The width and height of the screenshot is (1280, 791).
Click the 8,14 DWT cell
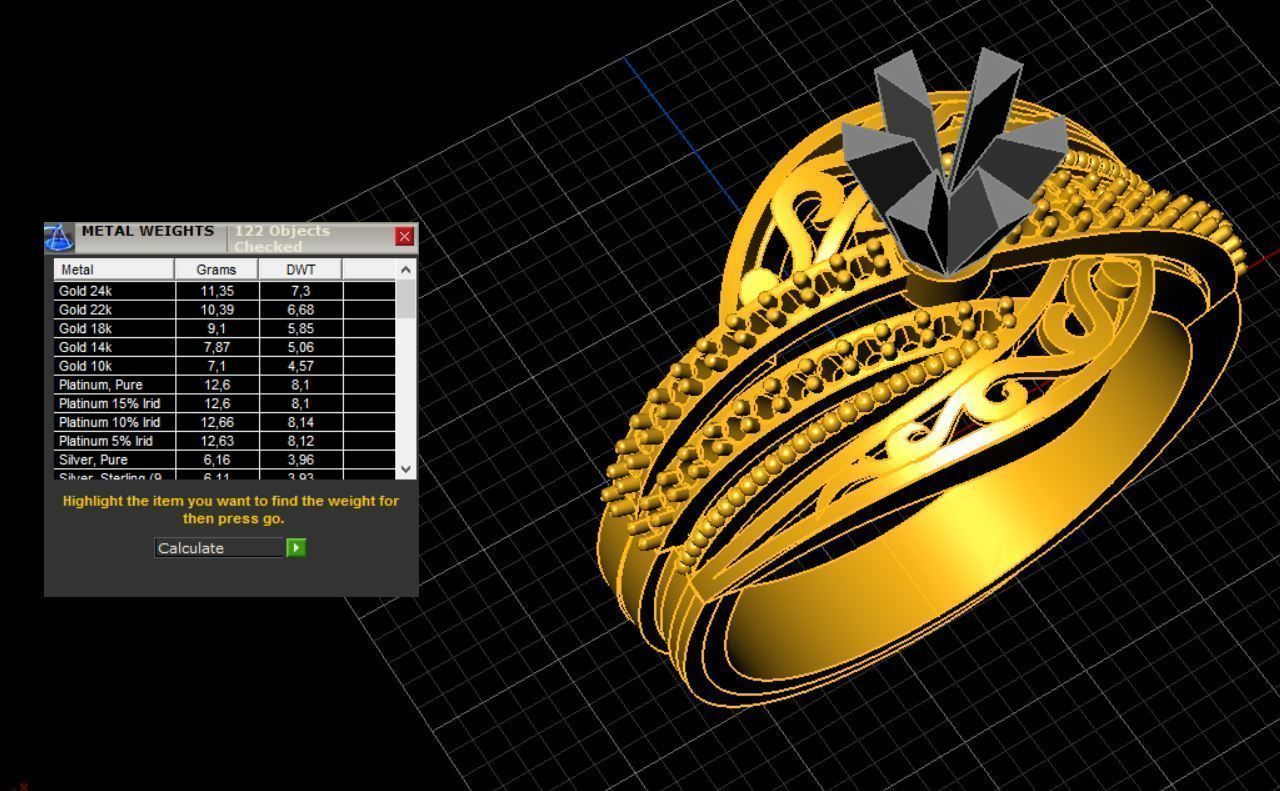(x=301, y=422)
